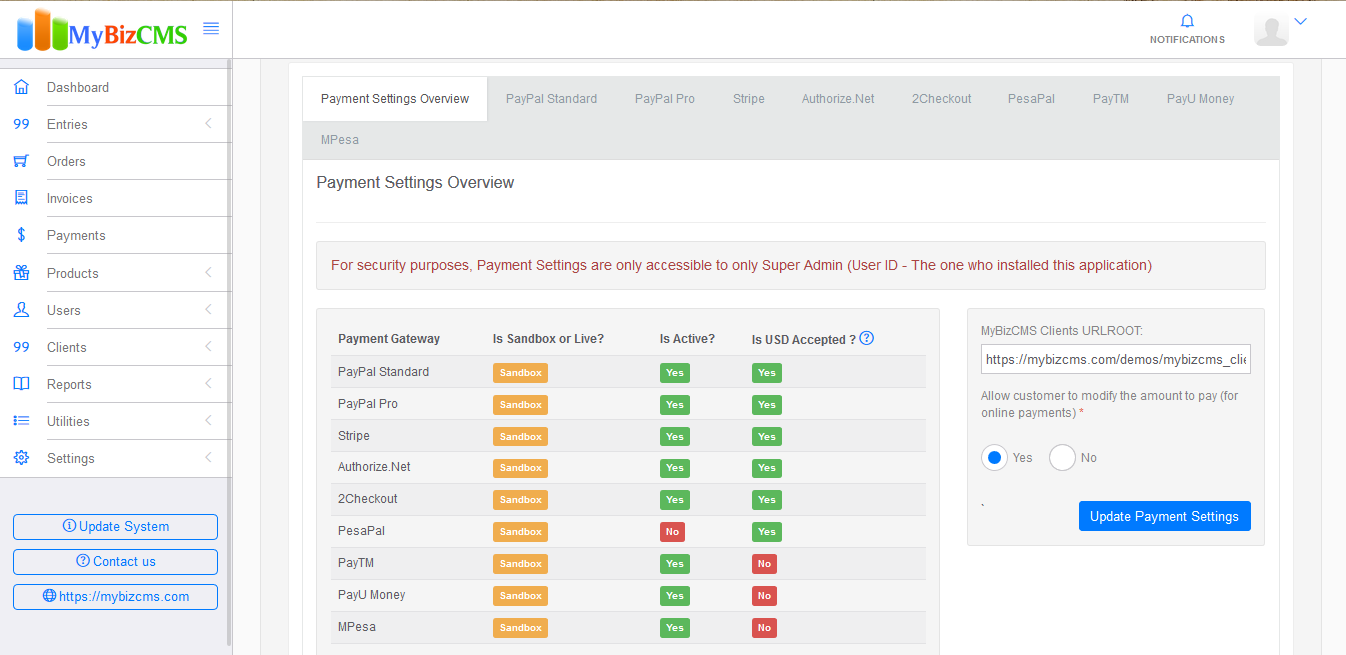Open the PayPal Pro tab
Screen dimensions: 1346x655
(665, 99)
